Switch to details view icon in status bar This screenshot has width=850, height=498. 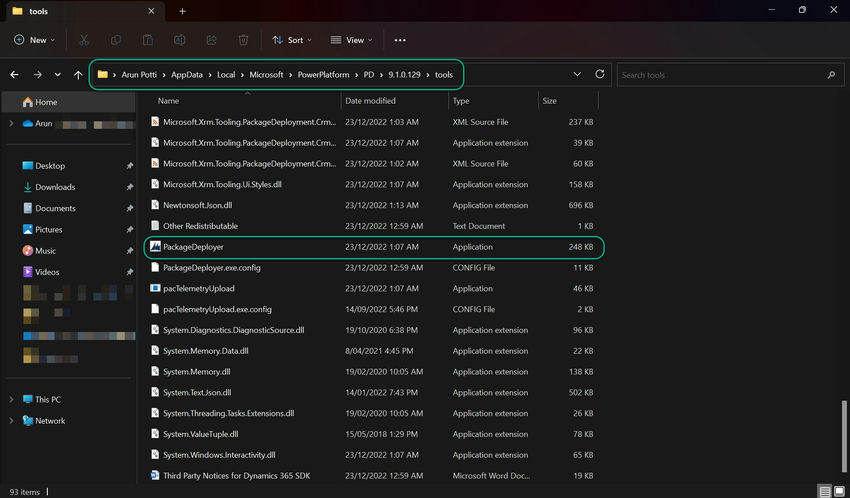coord(825,491)
